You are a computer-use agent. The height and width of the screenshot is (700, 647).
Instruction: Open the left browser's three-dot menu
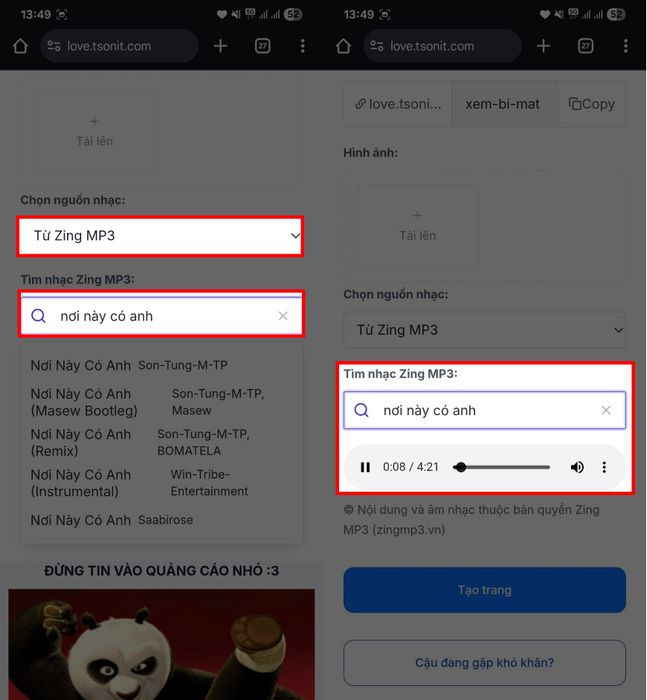point(303,46)
